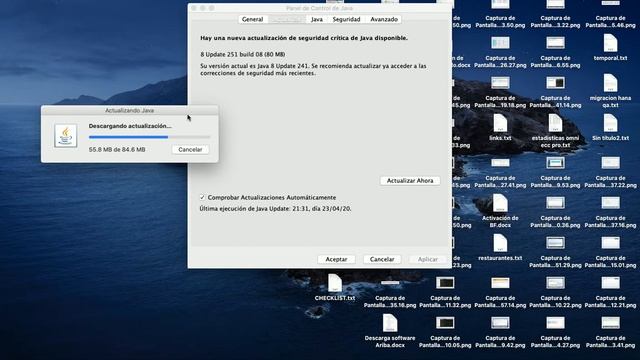Select the Sin titulo2.txt file icon

coord(610,124)
